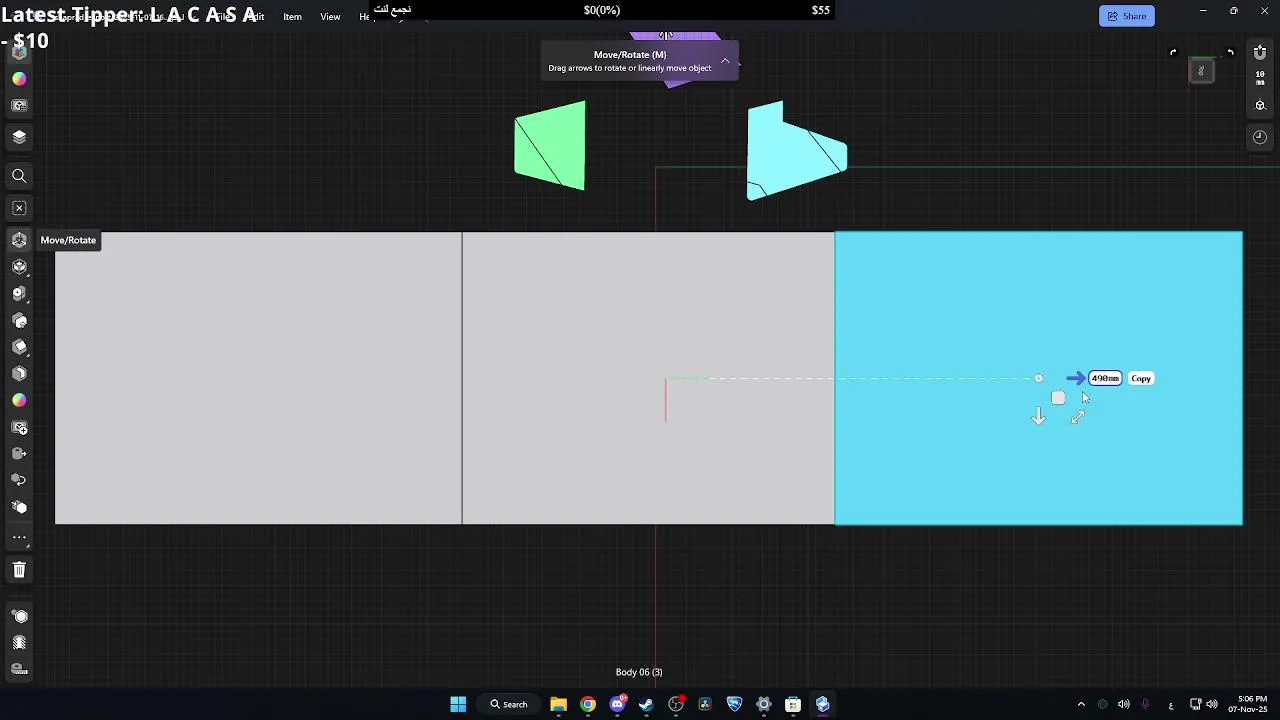Click the cube tool directly below Move/Rotate
Viewport: 1280px width, 720px height.
[19, 267]
